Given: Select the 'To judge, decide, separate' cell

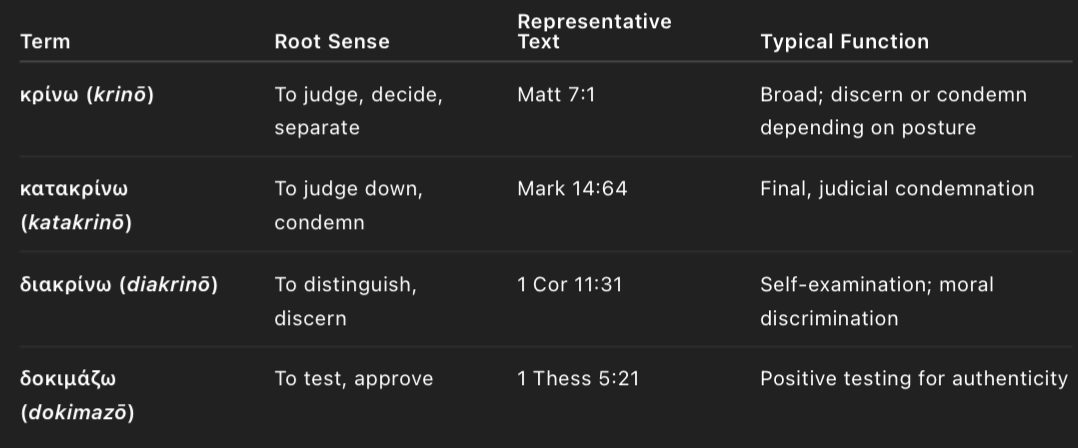Looking at the screenshot, I should click(358, 111).
